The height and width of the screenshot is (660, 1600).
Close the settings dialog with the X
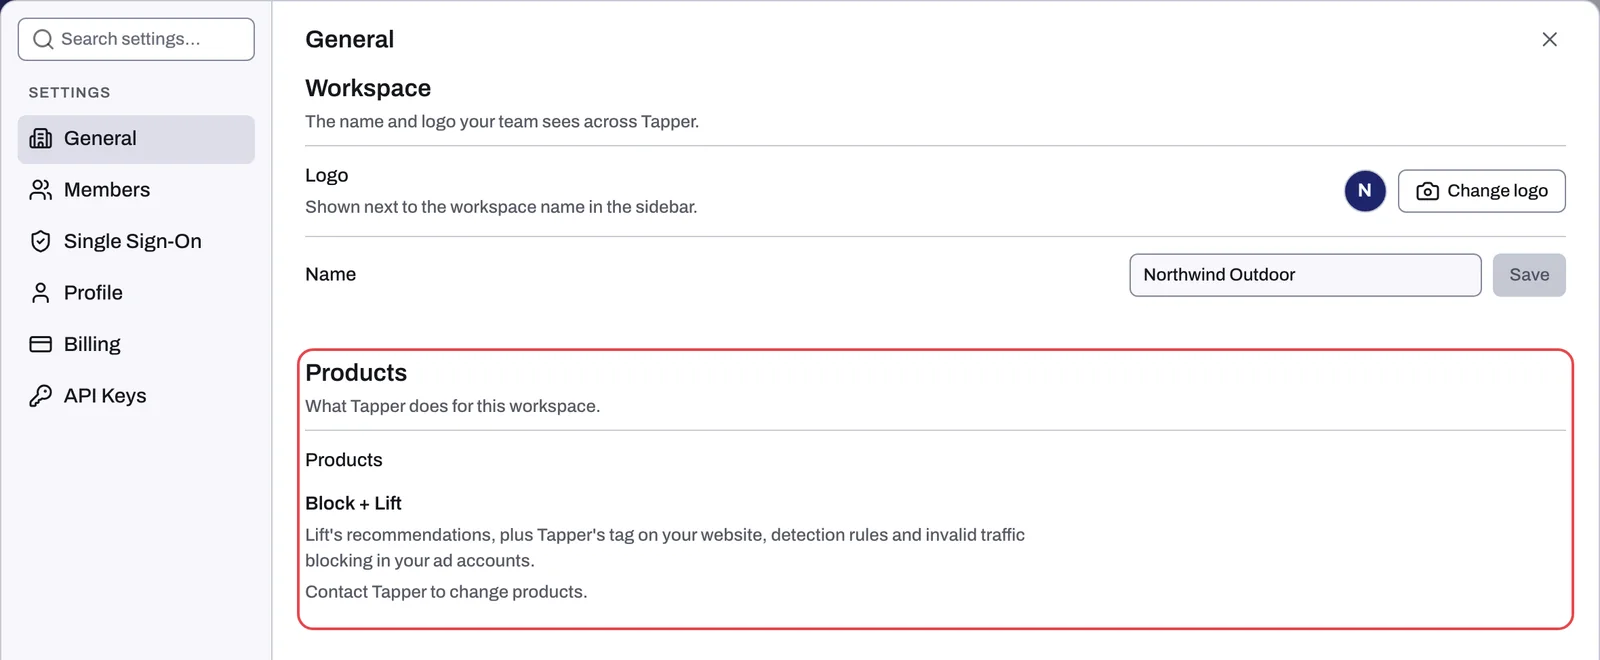(x=1550, y=39)
